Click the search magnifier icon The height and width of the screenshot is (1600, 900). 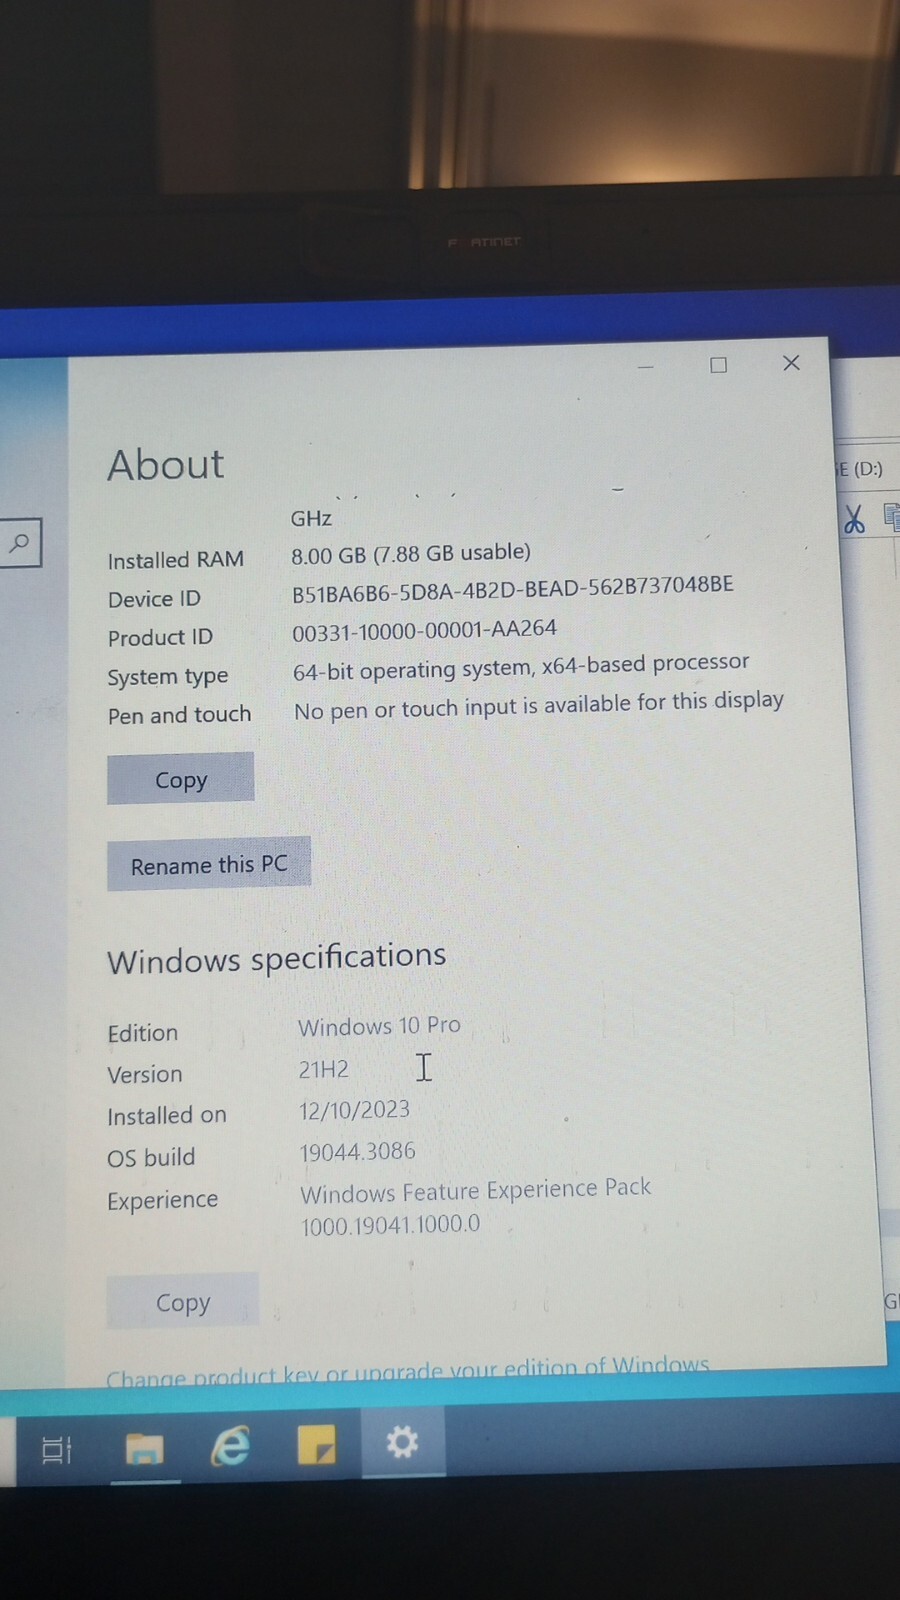click(x=19, y=543)
